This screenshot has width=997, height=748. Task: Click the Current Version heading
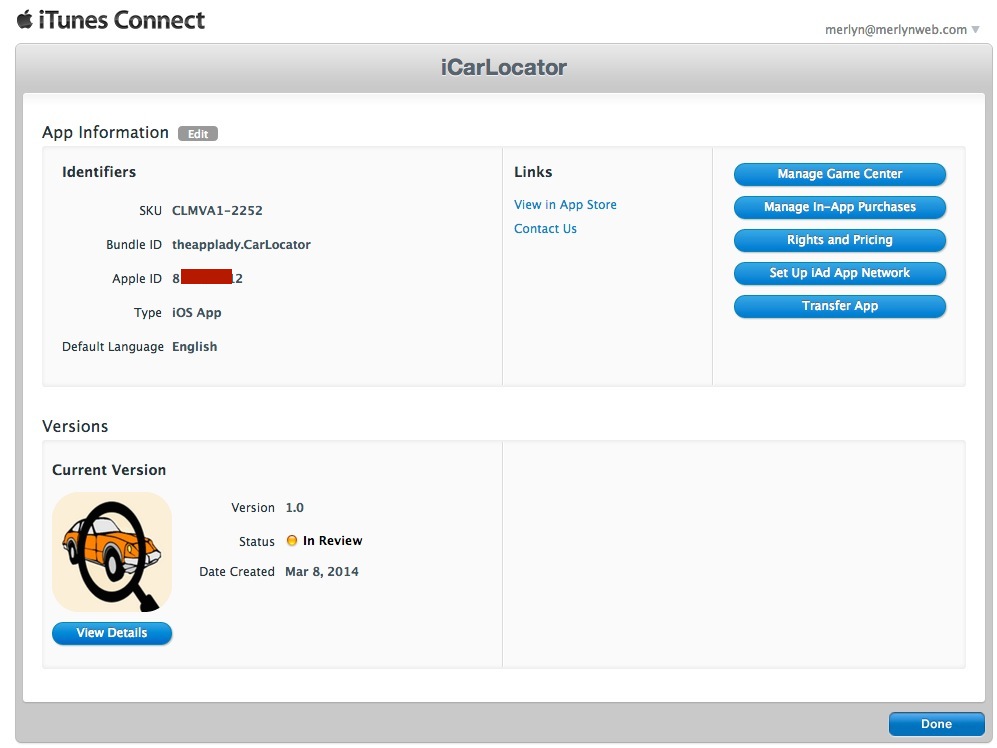pyautogui.click(x=109, y=470)
